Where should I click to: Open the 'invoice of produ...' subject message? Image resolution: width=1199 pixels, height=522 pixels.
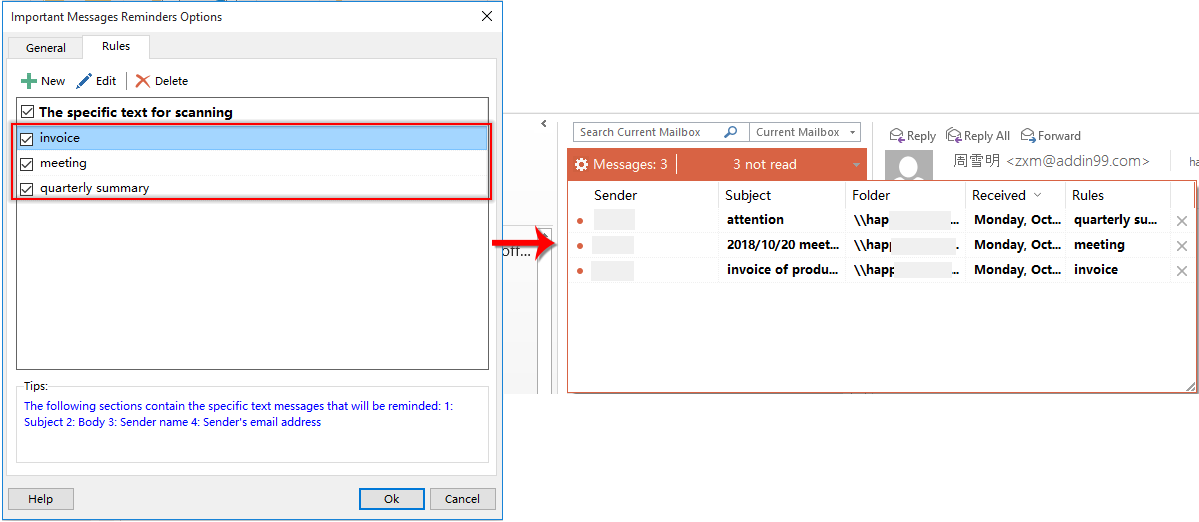click(783, 269)
